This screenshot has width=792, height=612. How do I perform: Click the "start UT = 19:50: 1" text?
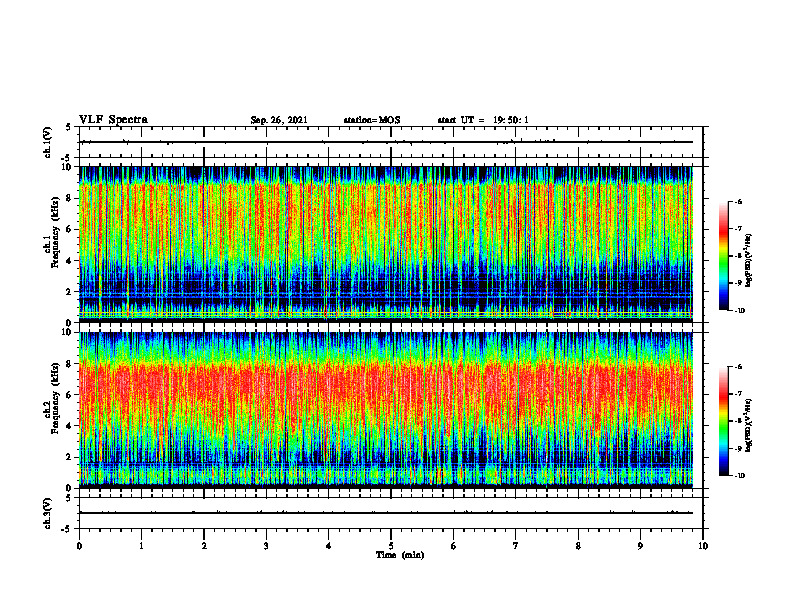click(x=483, y=120)
